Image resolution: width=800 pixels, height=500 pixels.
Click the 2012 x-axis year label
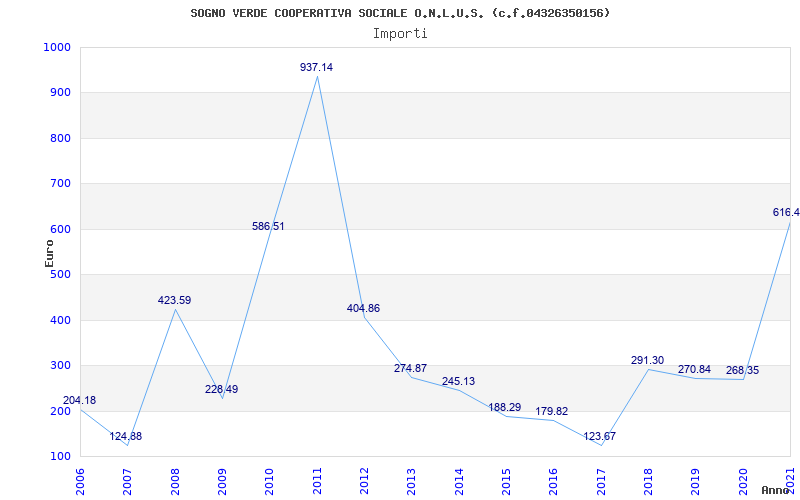tap(364, 481)
